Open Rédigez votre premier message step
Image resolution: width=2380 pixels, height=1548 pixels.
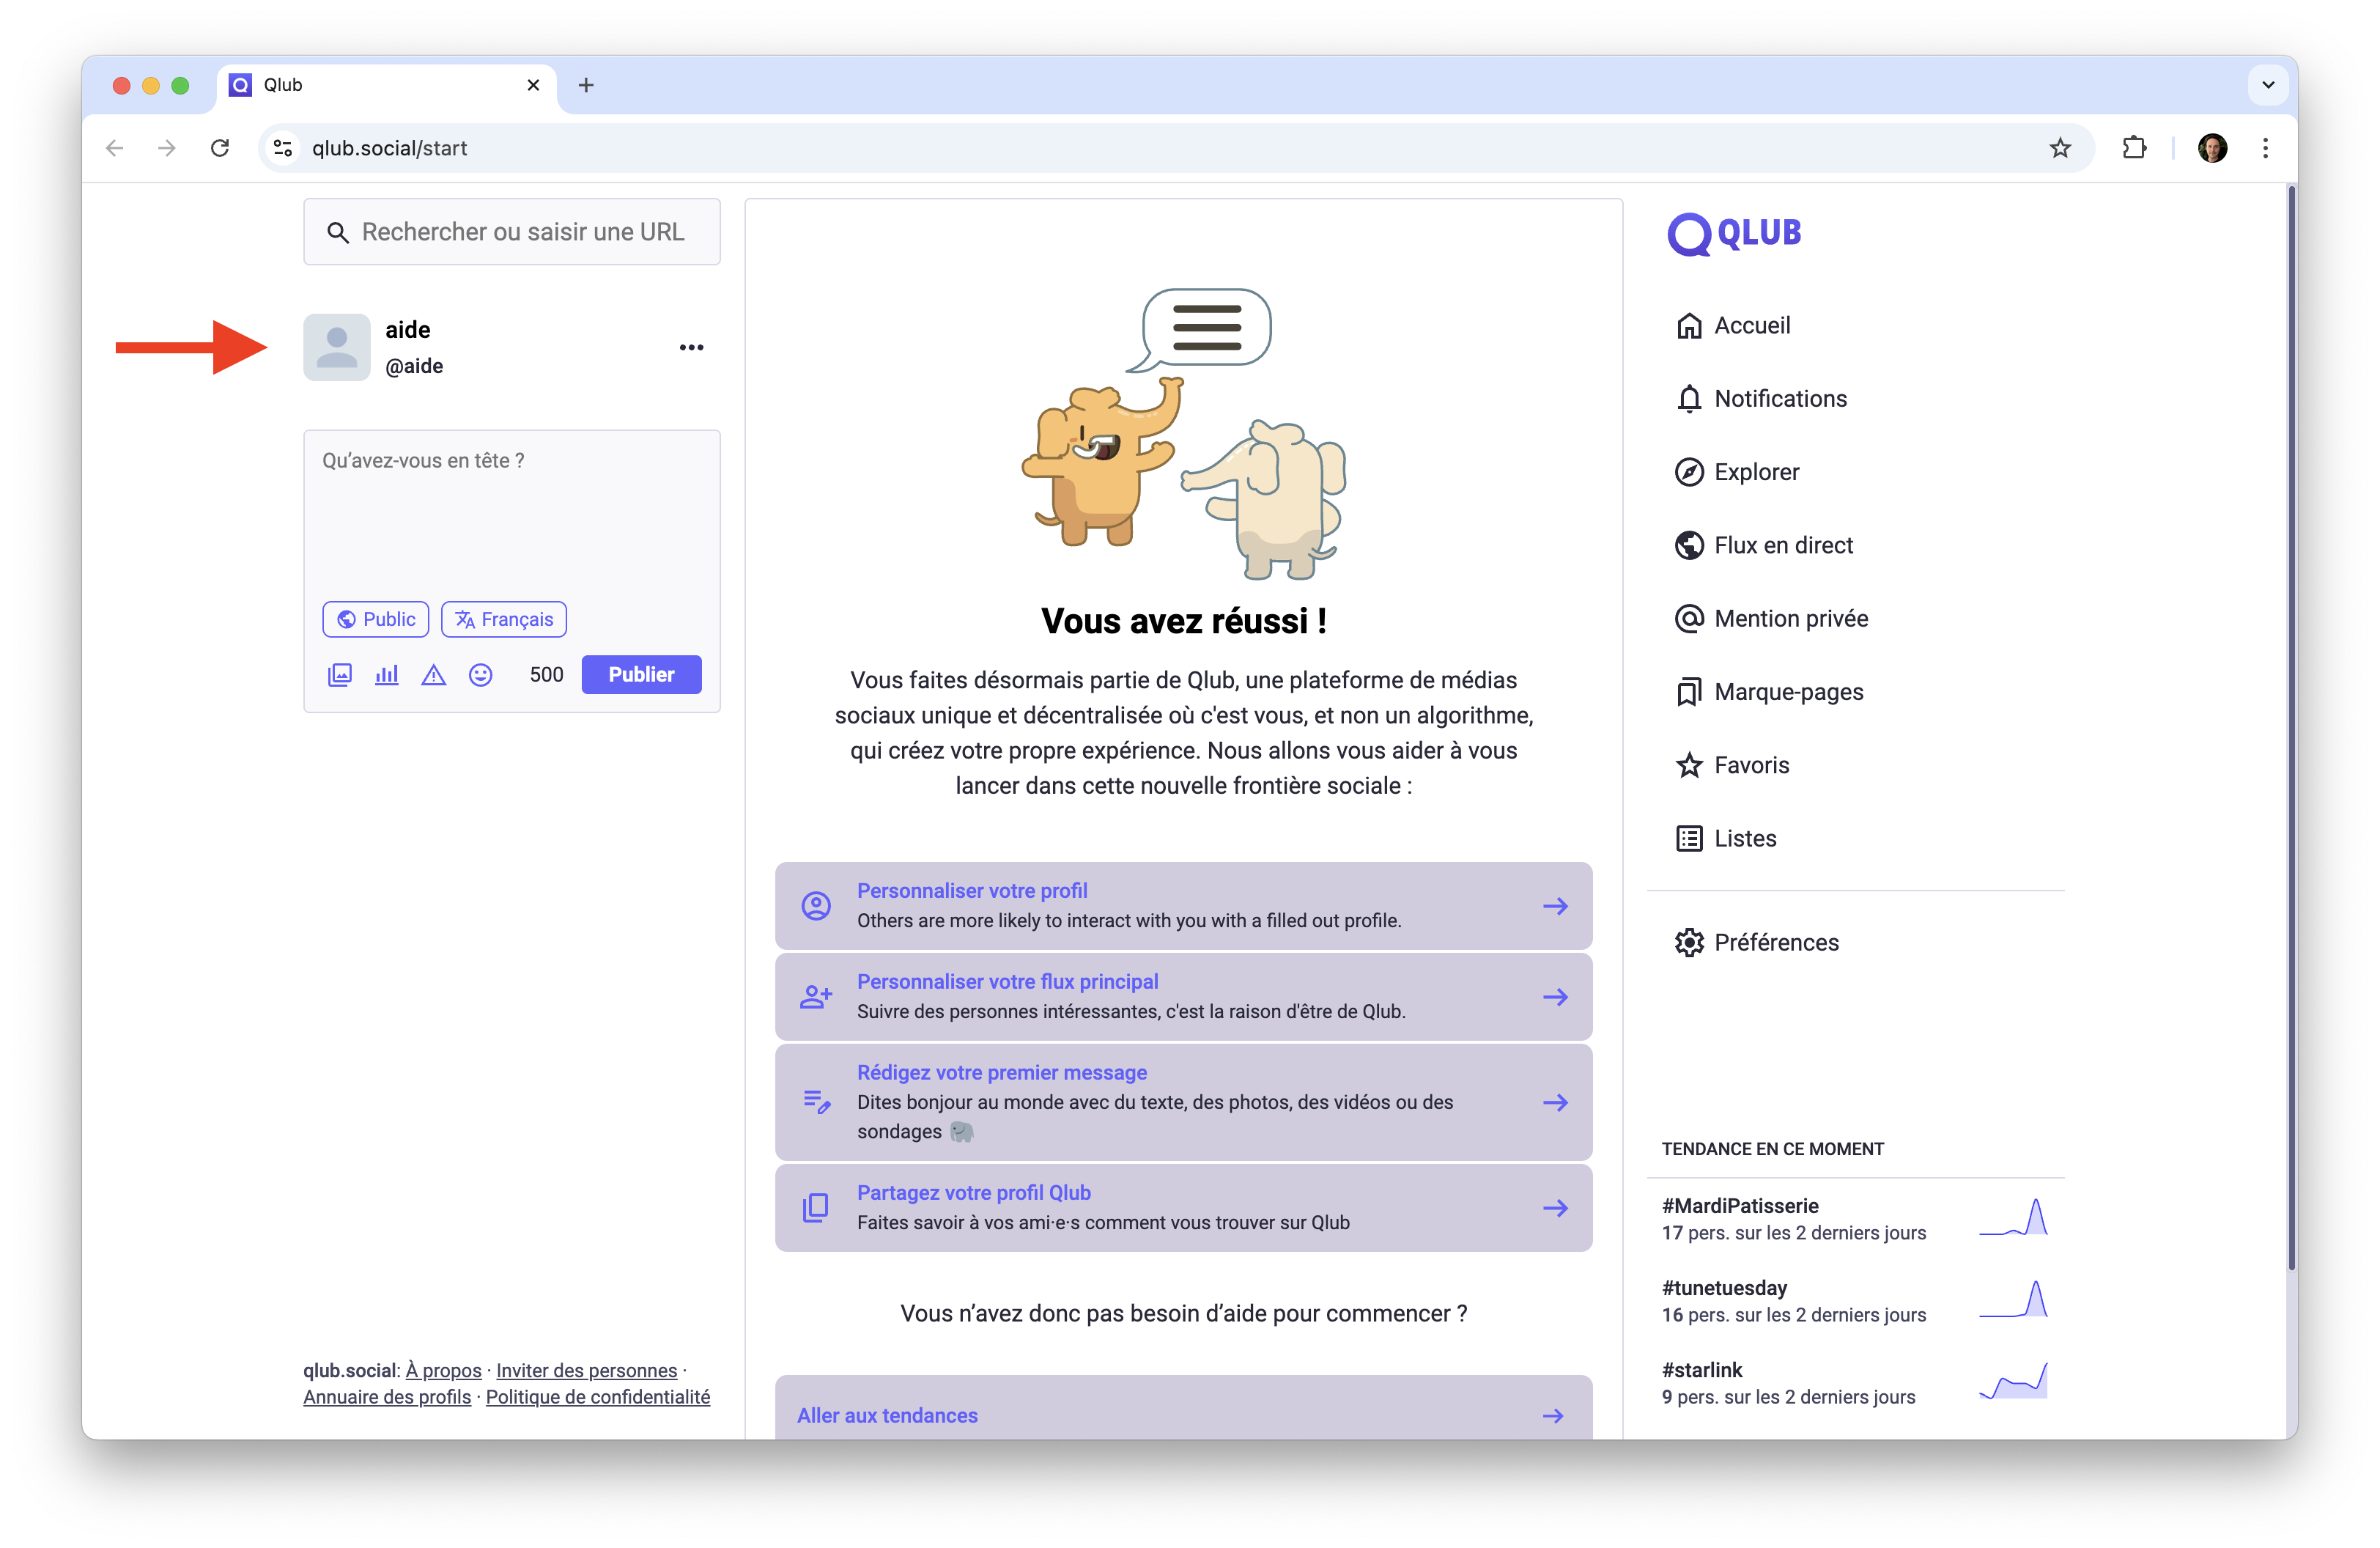1183,1102
